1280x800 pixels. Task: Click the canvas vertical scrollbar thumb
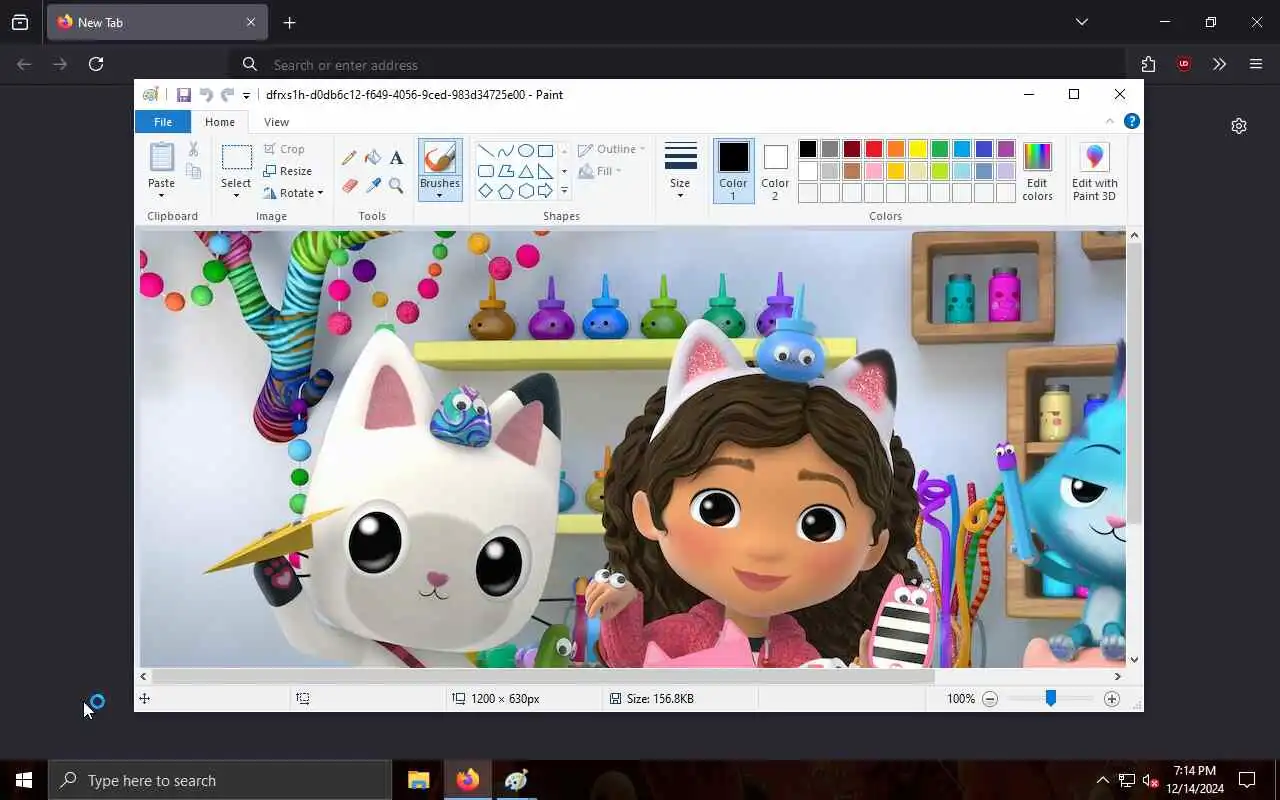(1134, 385)
